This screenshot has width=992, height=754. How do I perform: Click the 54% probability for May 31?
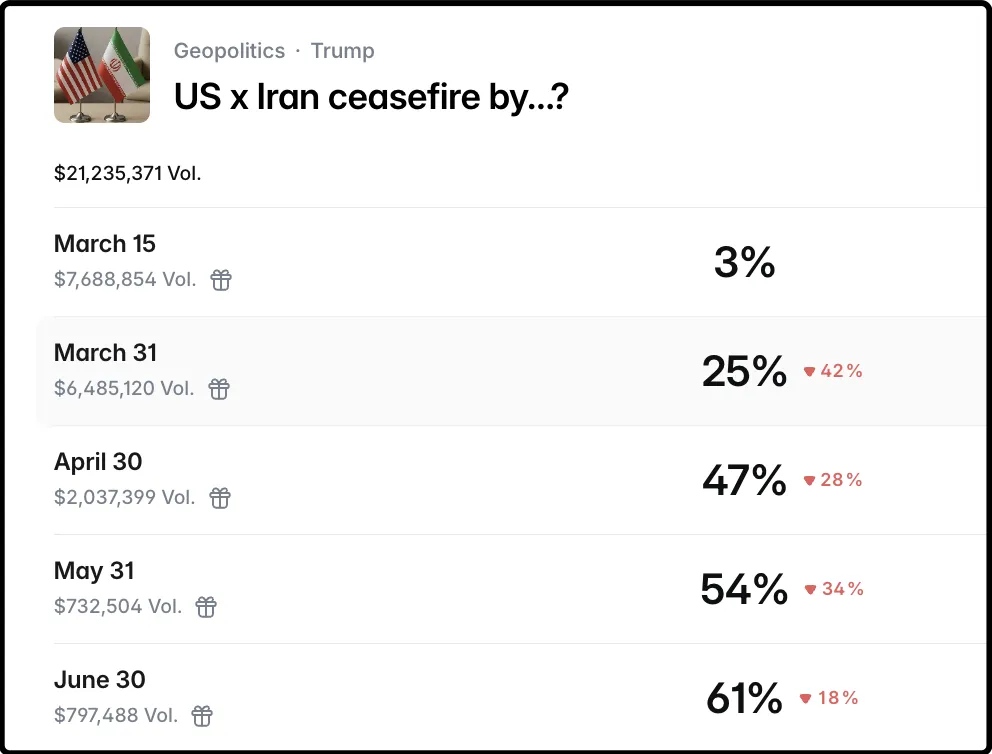[744, 590]
